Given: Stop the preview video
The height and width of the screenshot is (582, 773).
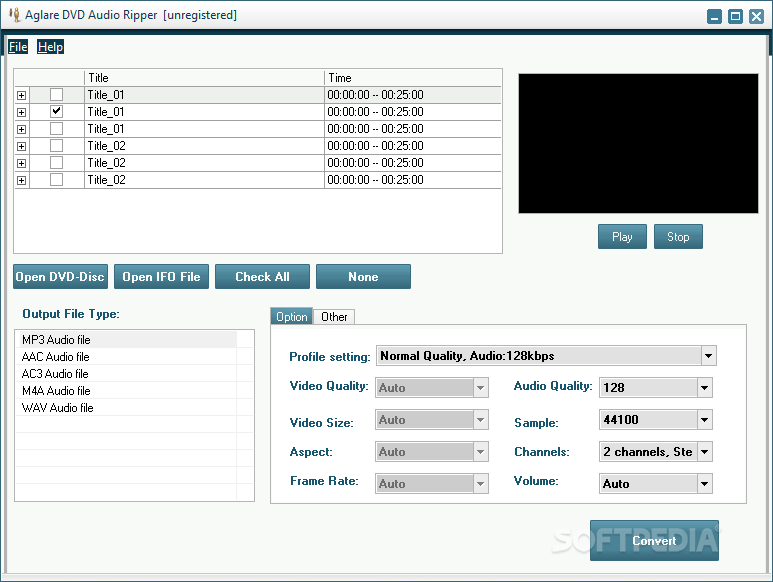Looking at the screenshot, I should 678,237.
